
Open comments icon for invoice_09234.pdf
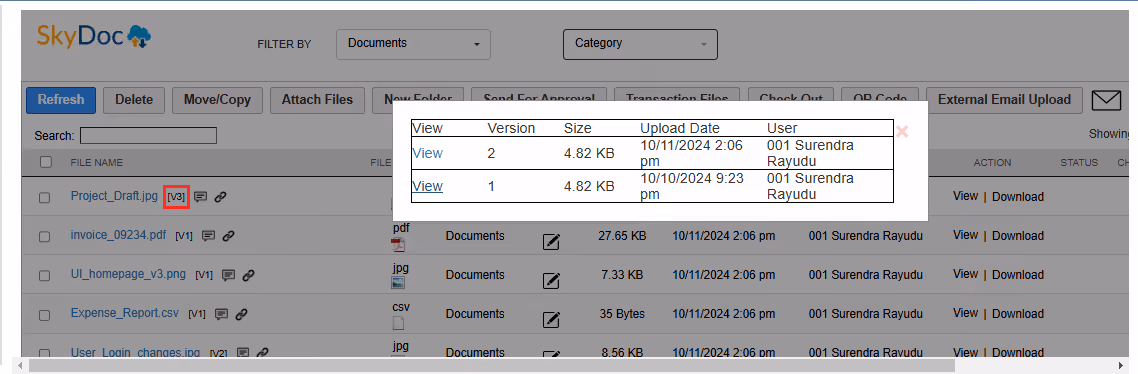208,236
